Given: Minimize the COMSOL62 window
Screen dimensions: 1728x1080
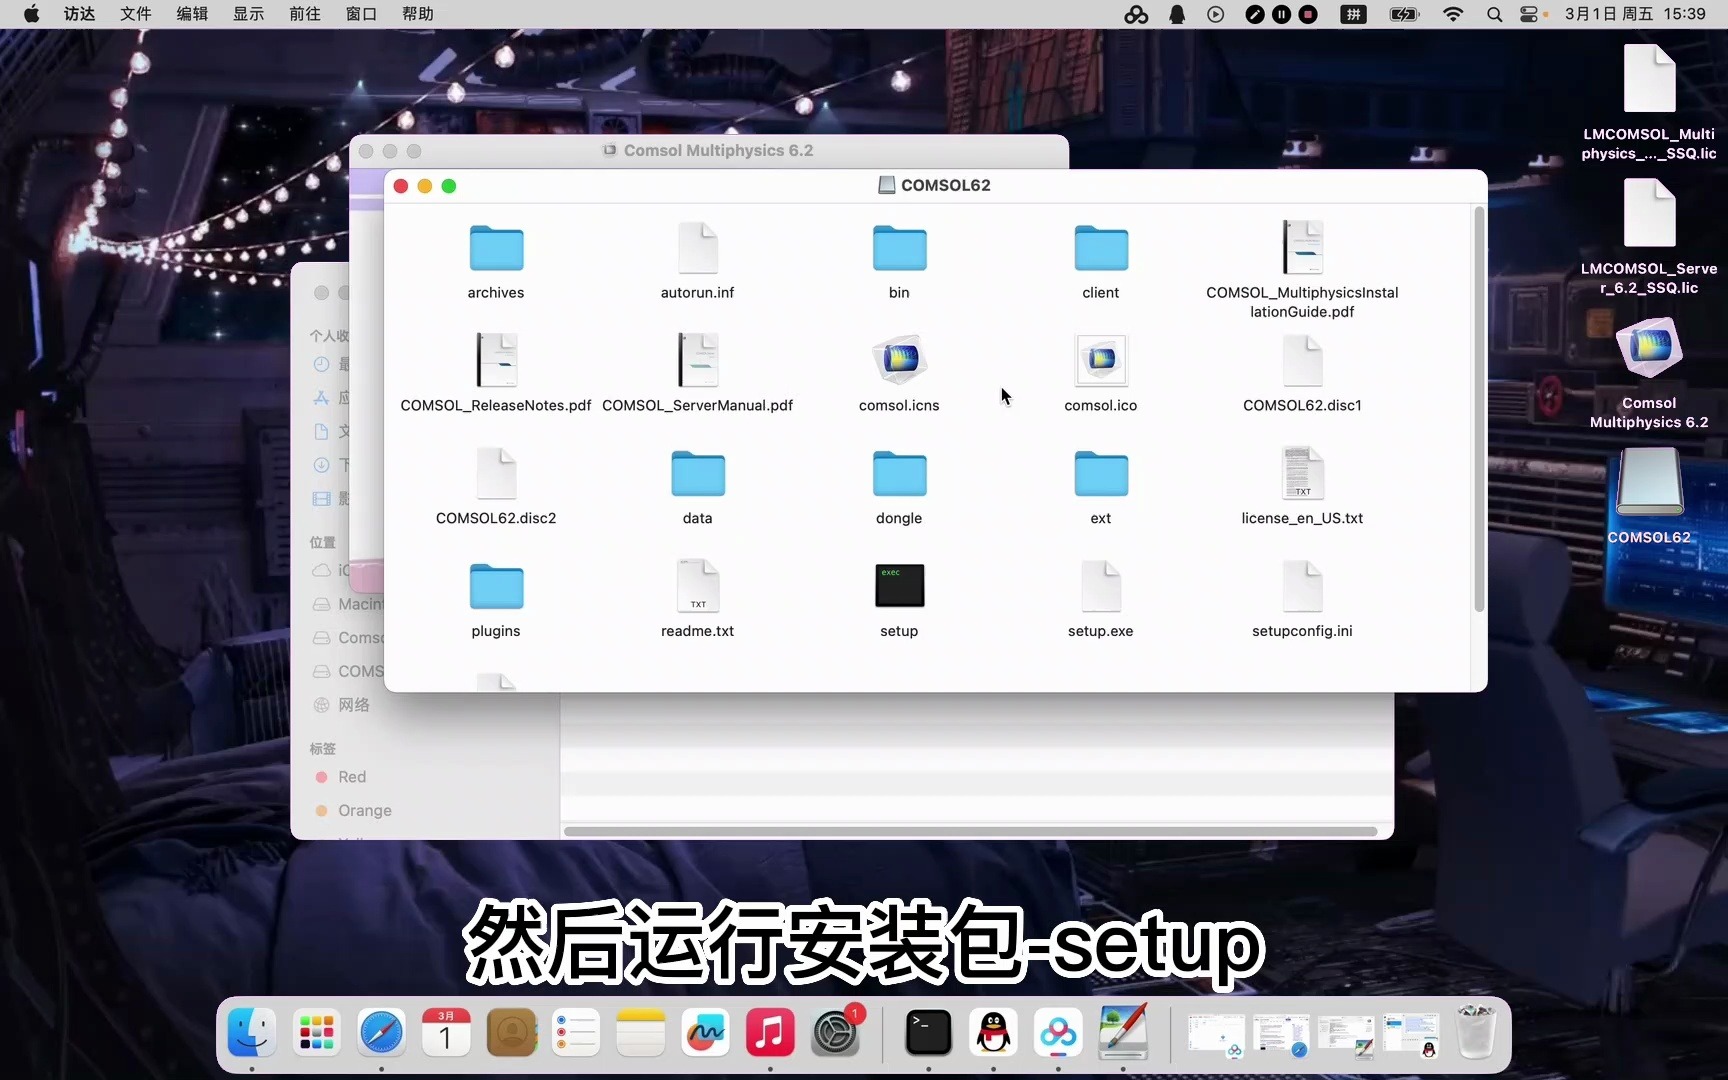Looking at the screenshot, I should 425,186.
